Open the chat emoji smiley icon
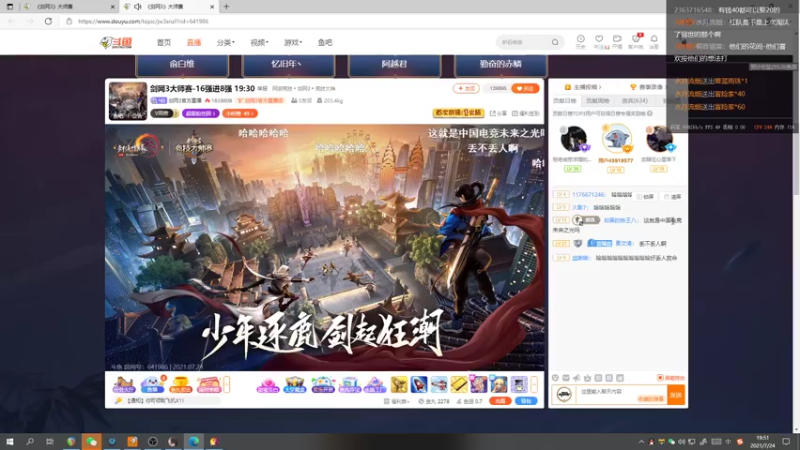 (555, 378)
